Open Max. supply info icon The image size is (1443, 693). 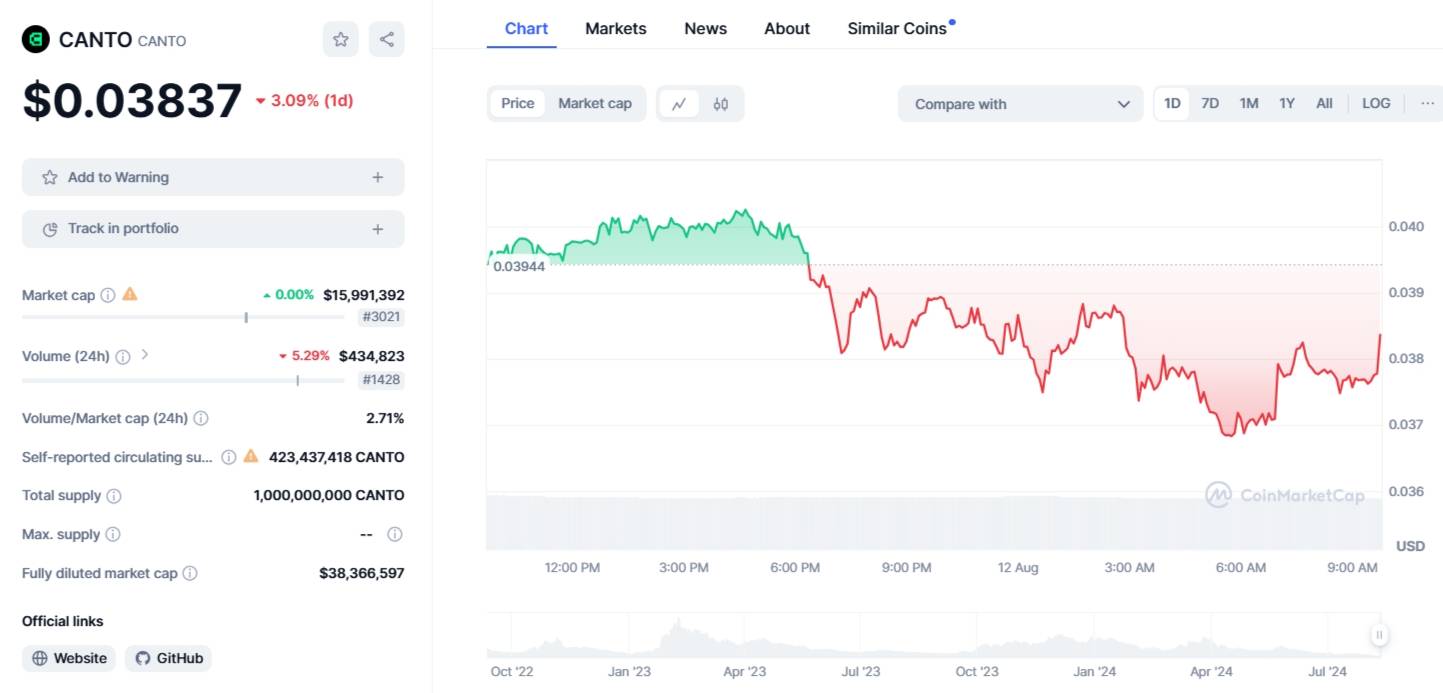tap(113, 534)
